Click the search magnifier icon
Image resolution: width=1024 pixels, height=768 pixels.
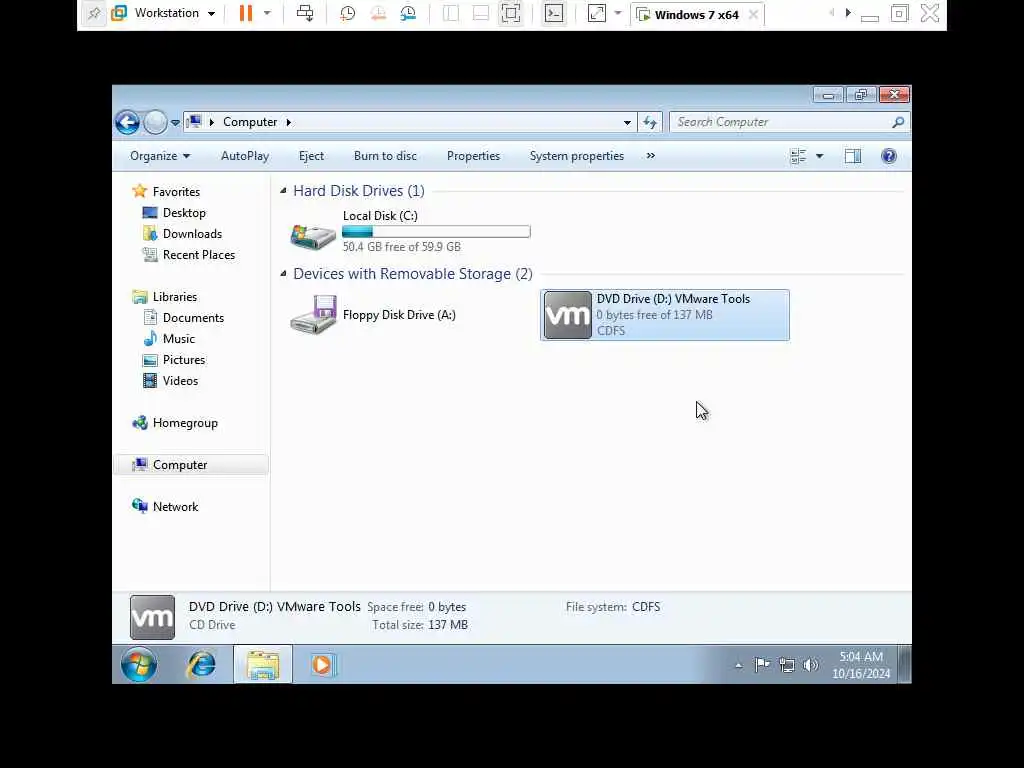click(898, 122)
